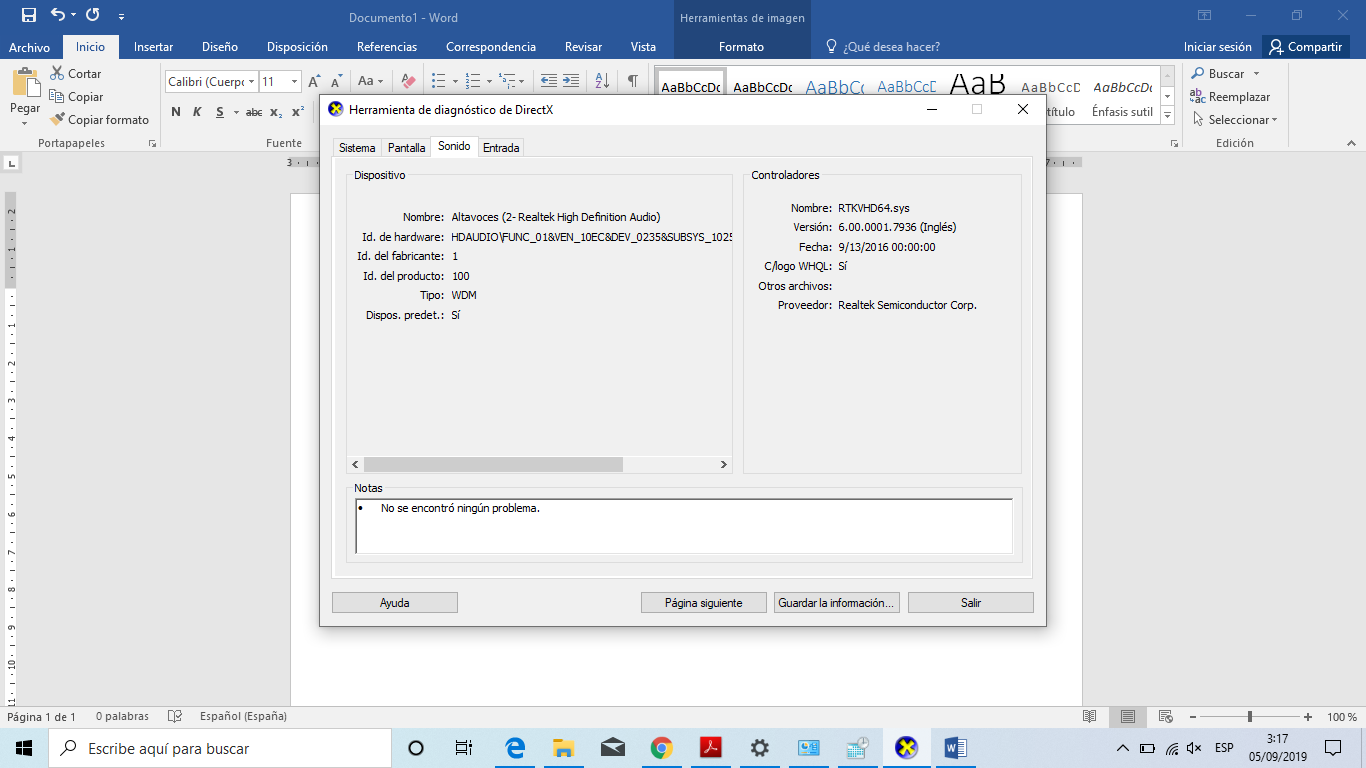Click the right arrow of Dispositivo scrollbar
The image size is (1366, 768).
click(724, 465)
